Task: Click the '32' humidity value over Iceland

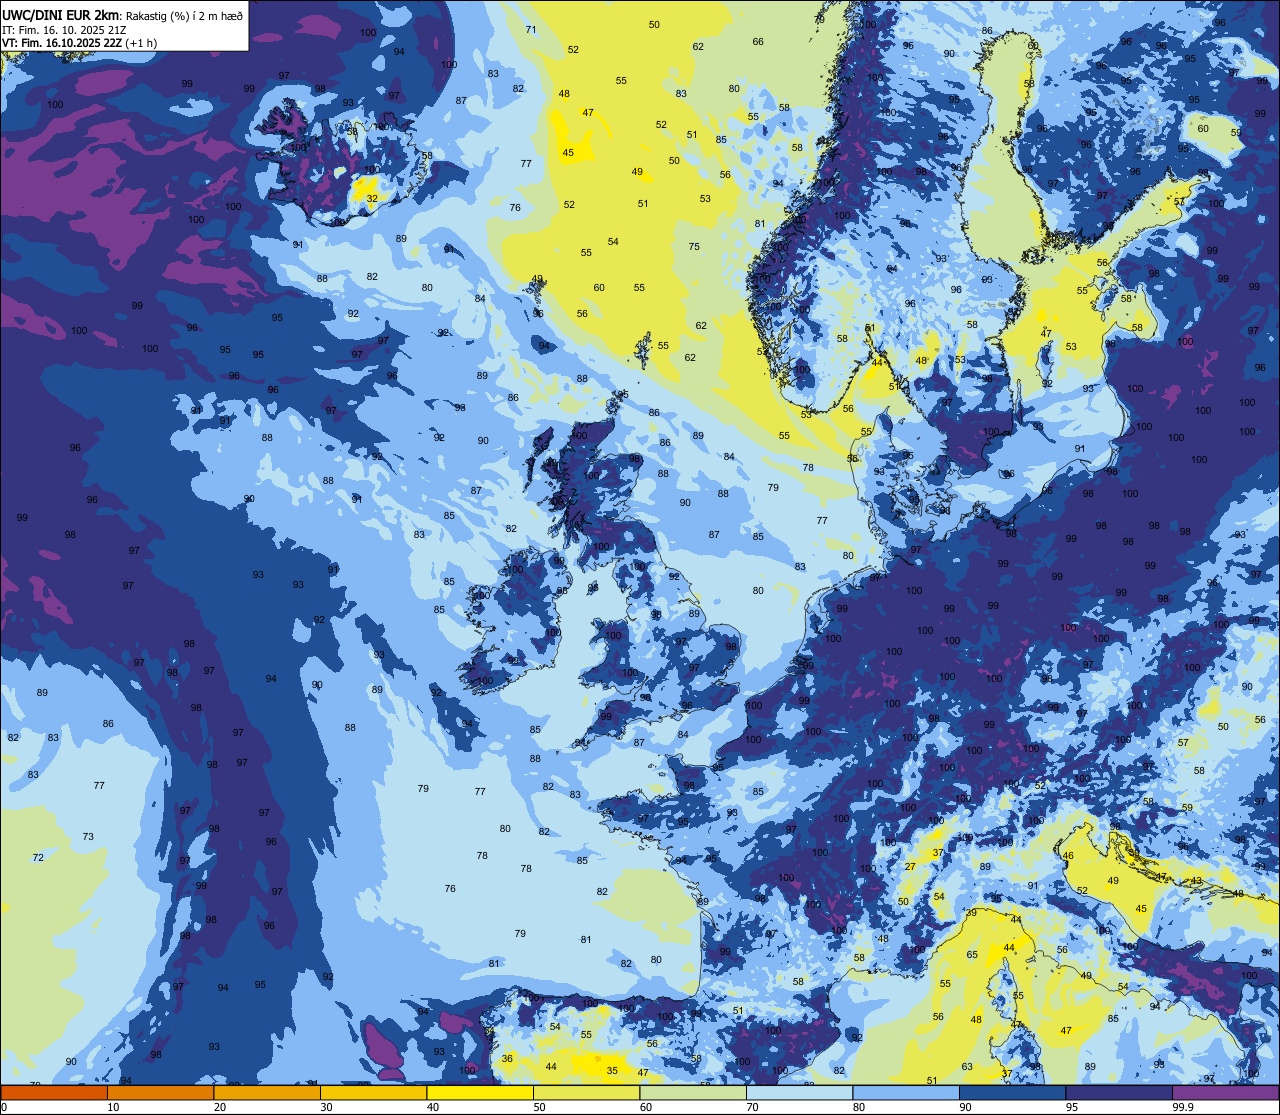Action: [372, 199]
